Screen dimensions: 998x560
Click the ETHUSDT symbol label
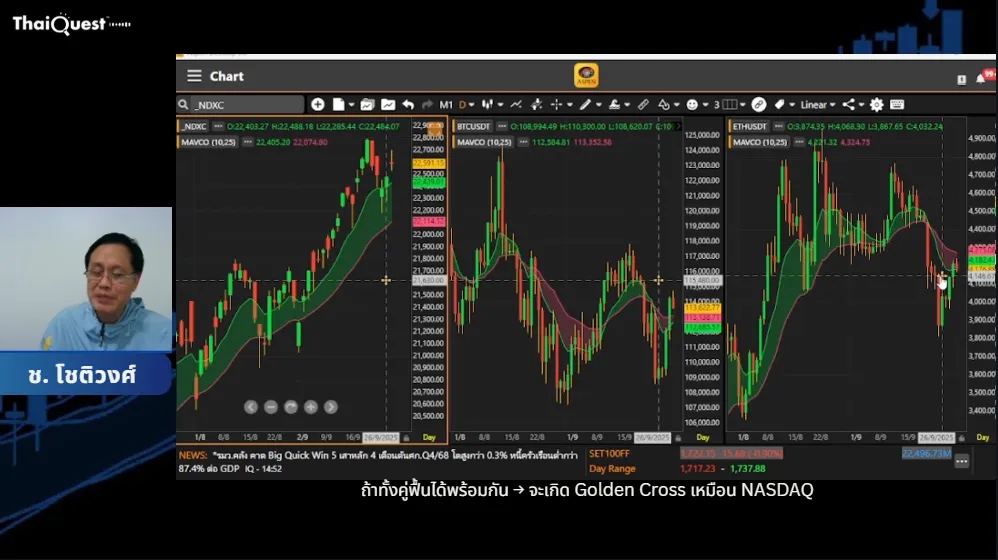coord(750,127)
